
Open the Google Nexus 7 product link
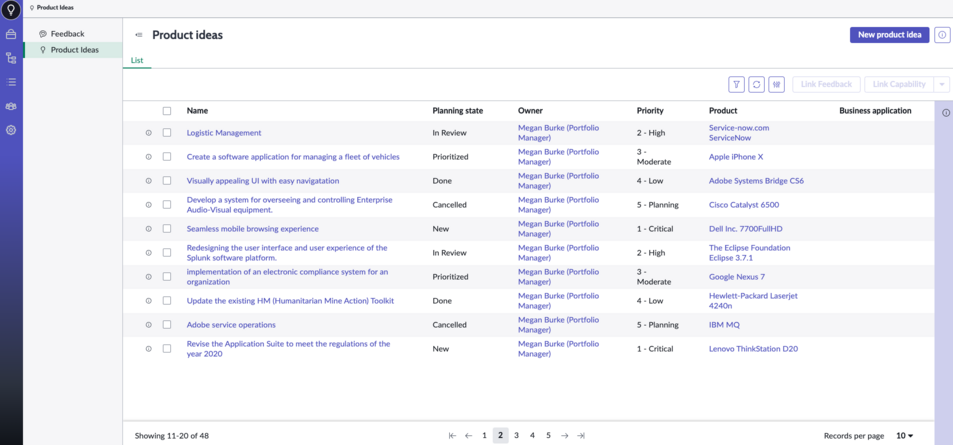tap(737, 277)
